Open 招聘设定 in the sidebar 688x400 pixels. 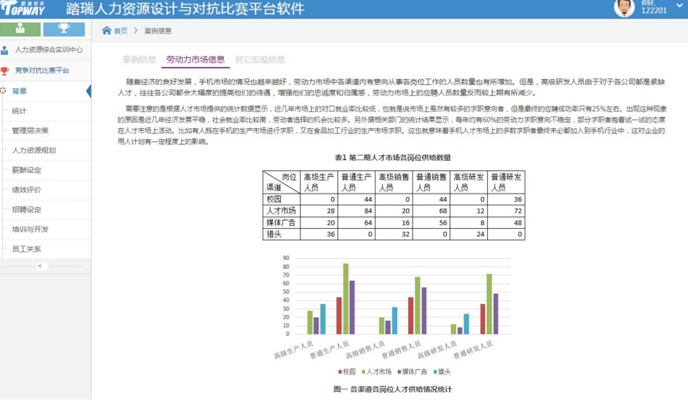pyautogui.click(x=27, y=209)
